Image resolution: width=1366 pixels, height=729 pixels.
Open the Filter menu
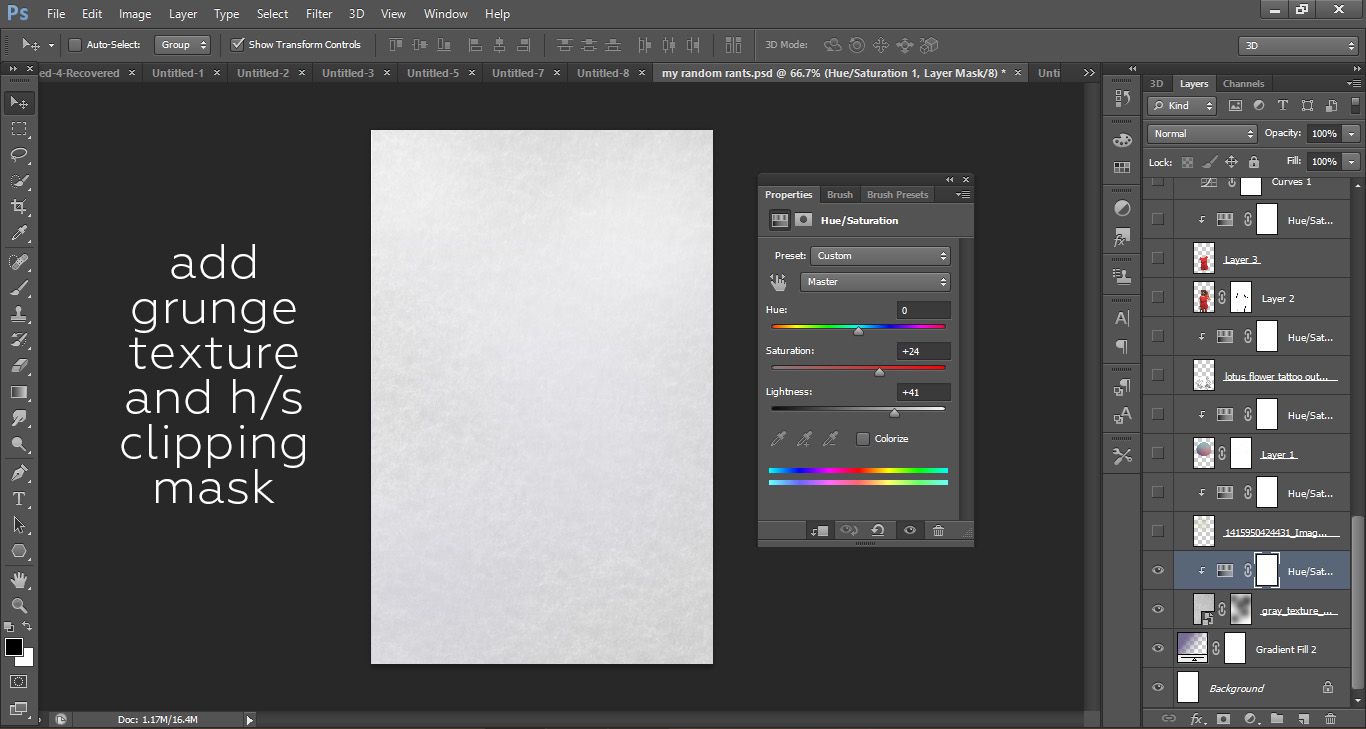point(319,14)
